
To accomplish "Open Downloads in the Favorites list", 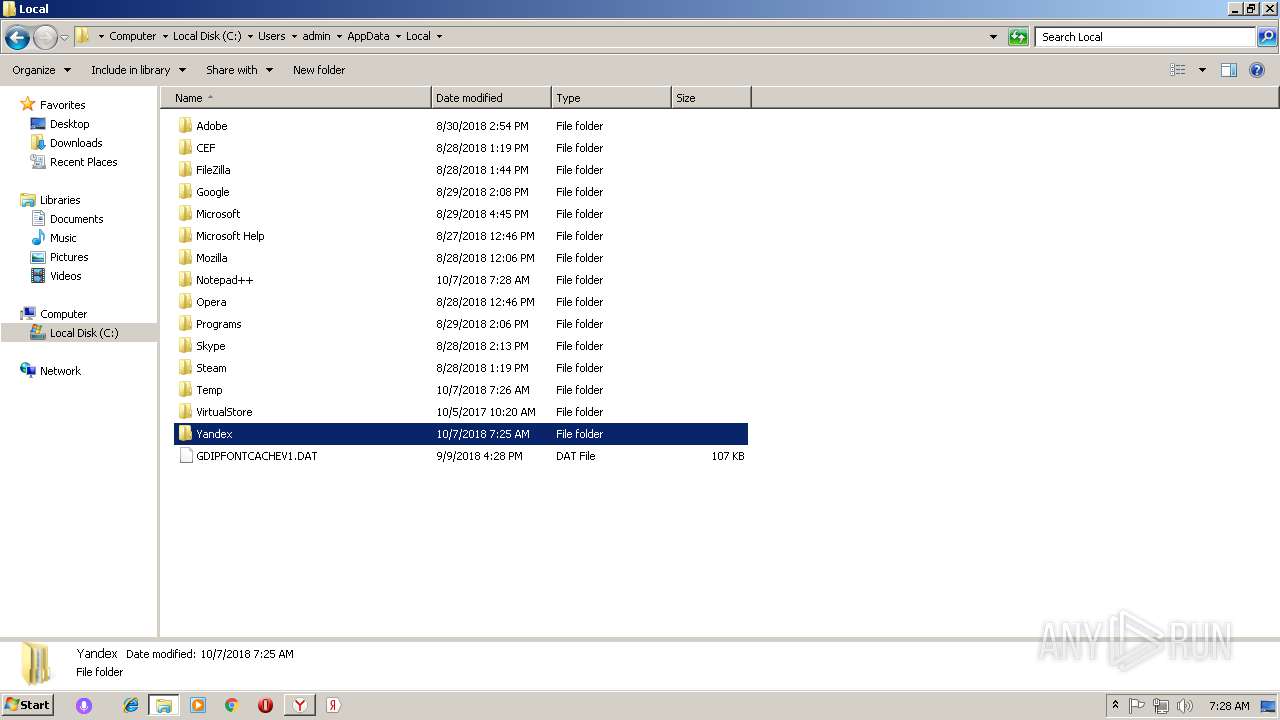I will click(76, 143).
